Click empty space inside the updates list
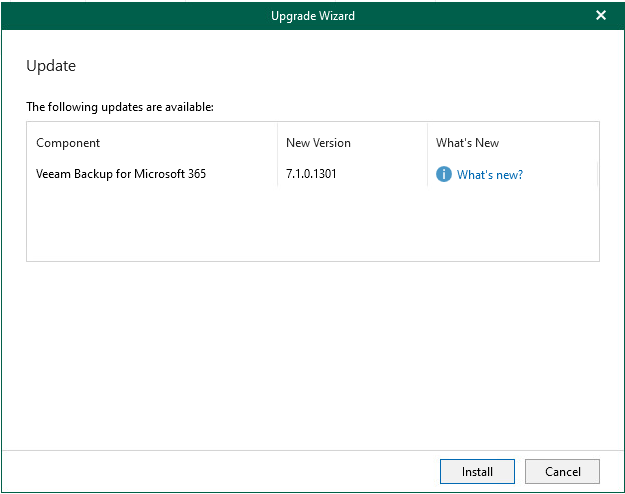 point(312,223)
